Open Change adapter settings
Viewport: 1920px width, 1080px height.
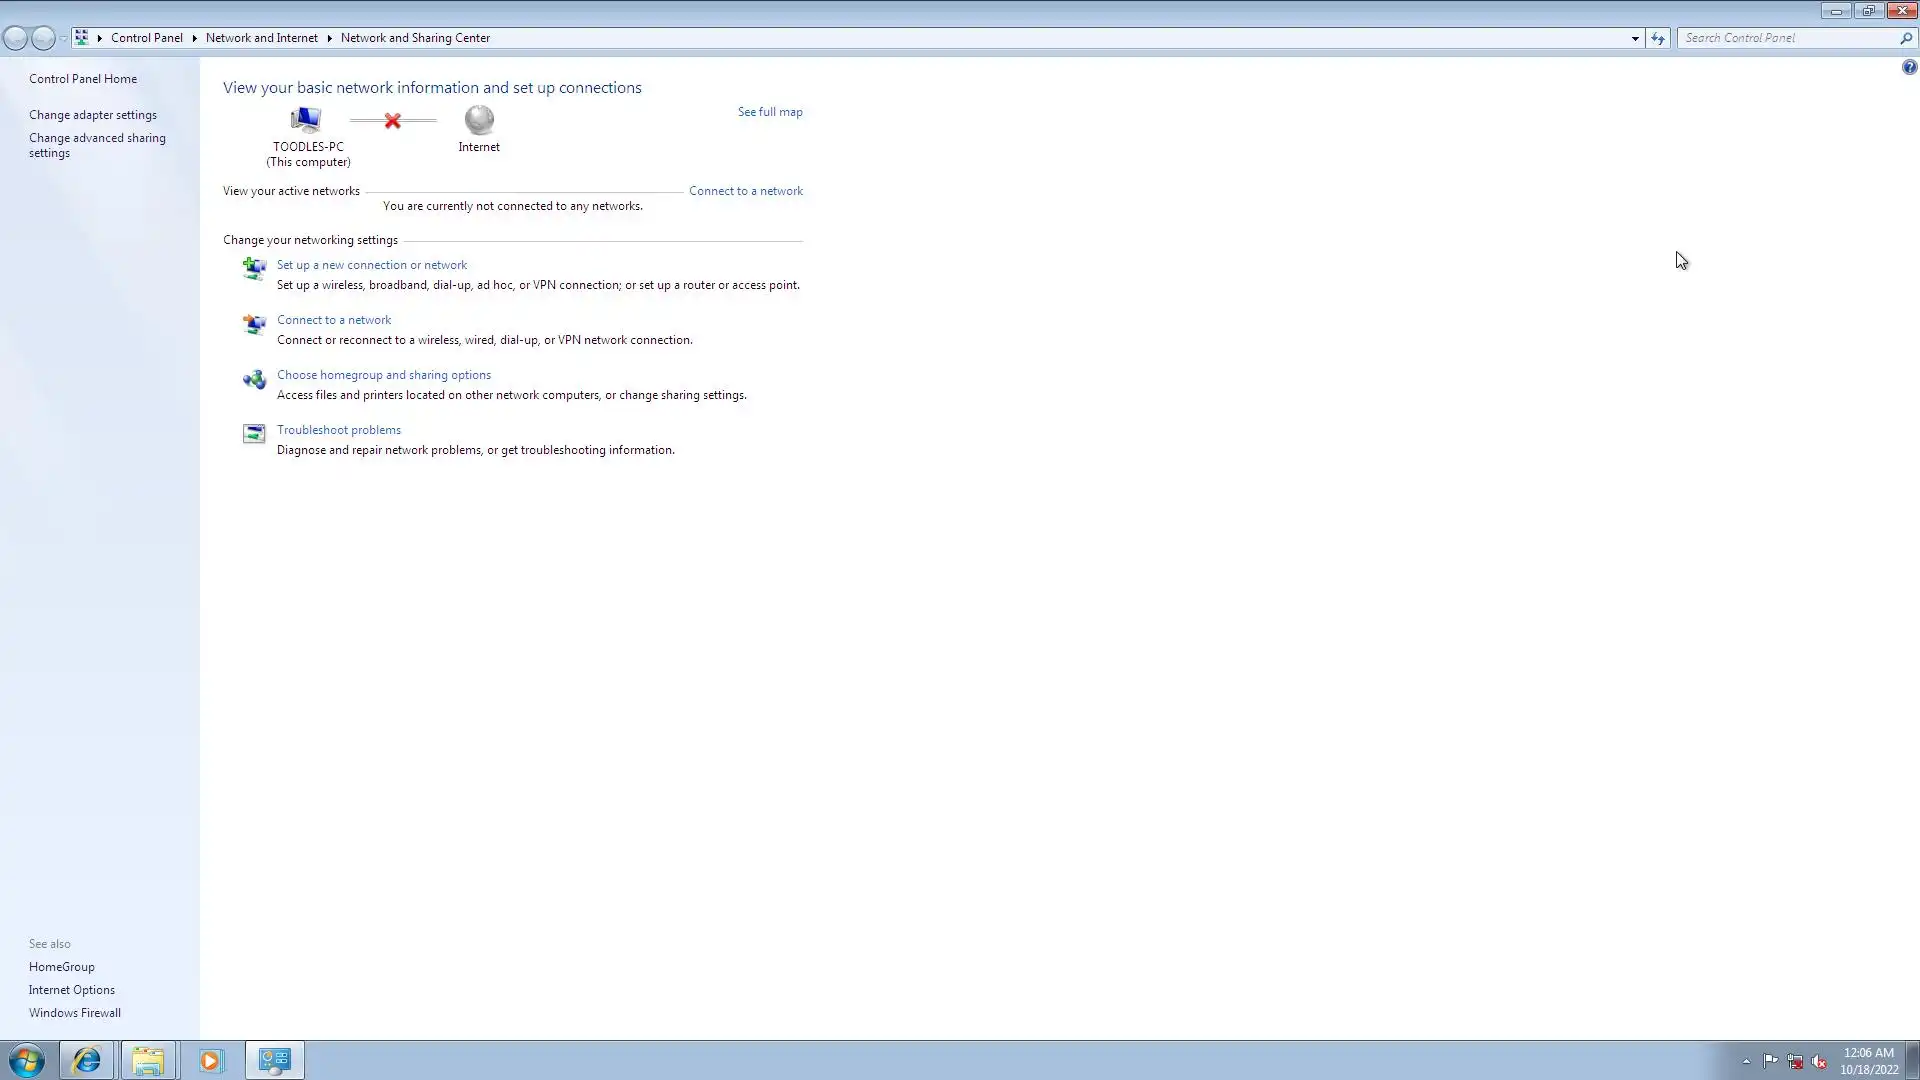pos(93,115)
